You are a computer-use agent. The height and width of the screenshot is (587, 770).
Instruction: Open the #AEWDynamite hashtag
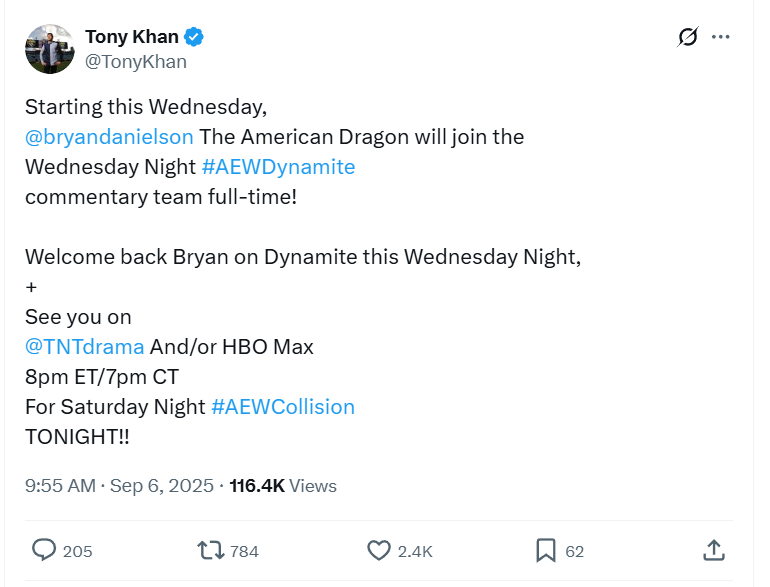[x=278, y=166]
